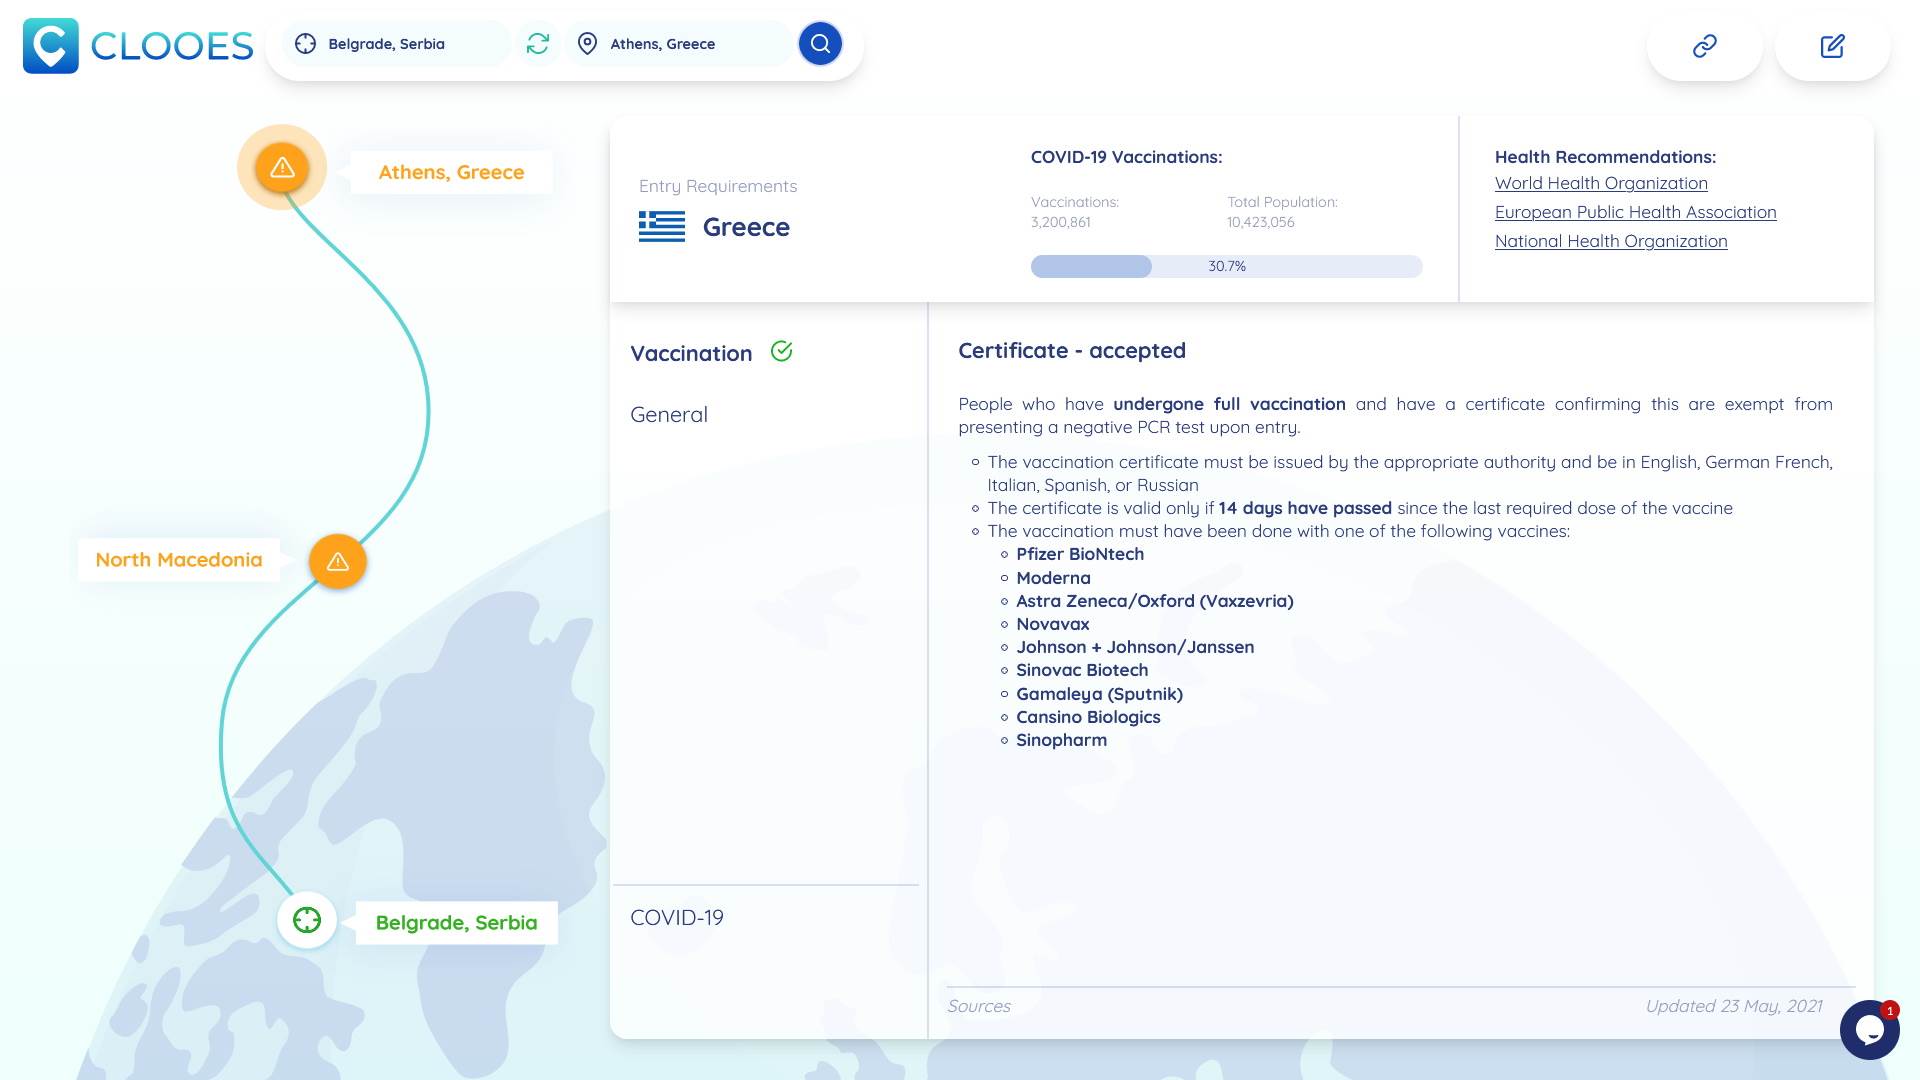Click the green Vaccination checkmark icon
This screenshot has height=1080, width=1920.
(782, 351)
